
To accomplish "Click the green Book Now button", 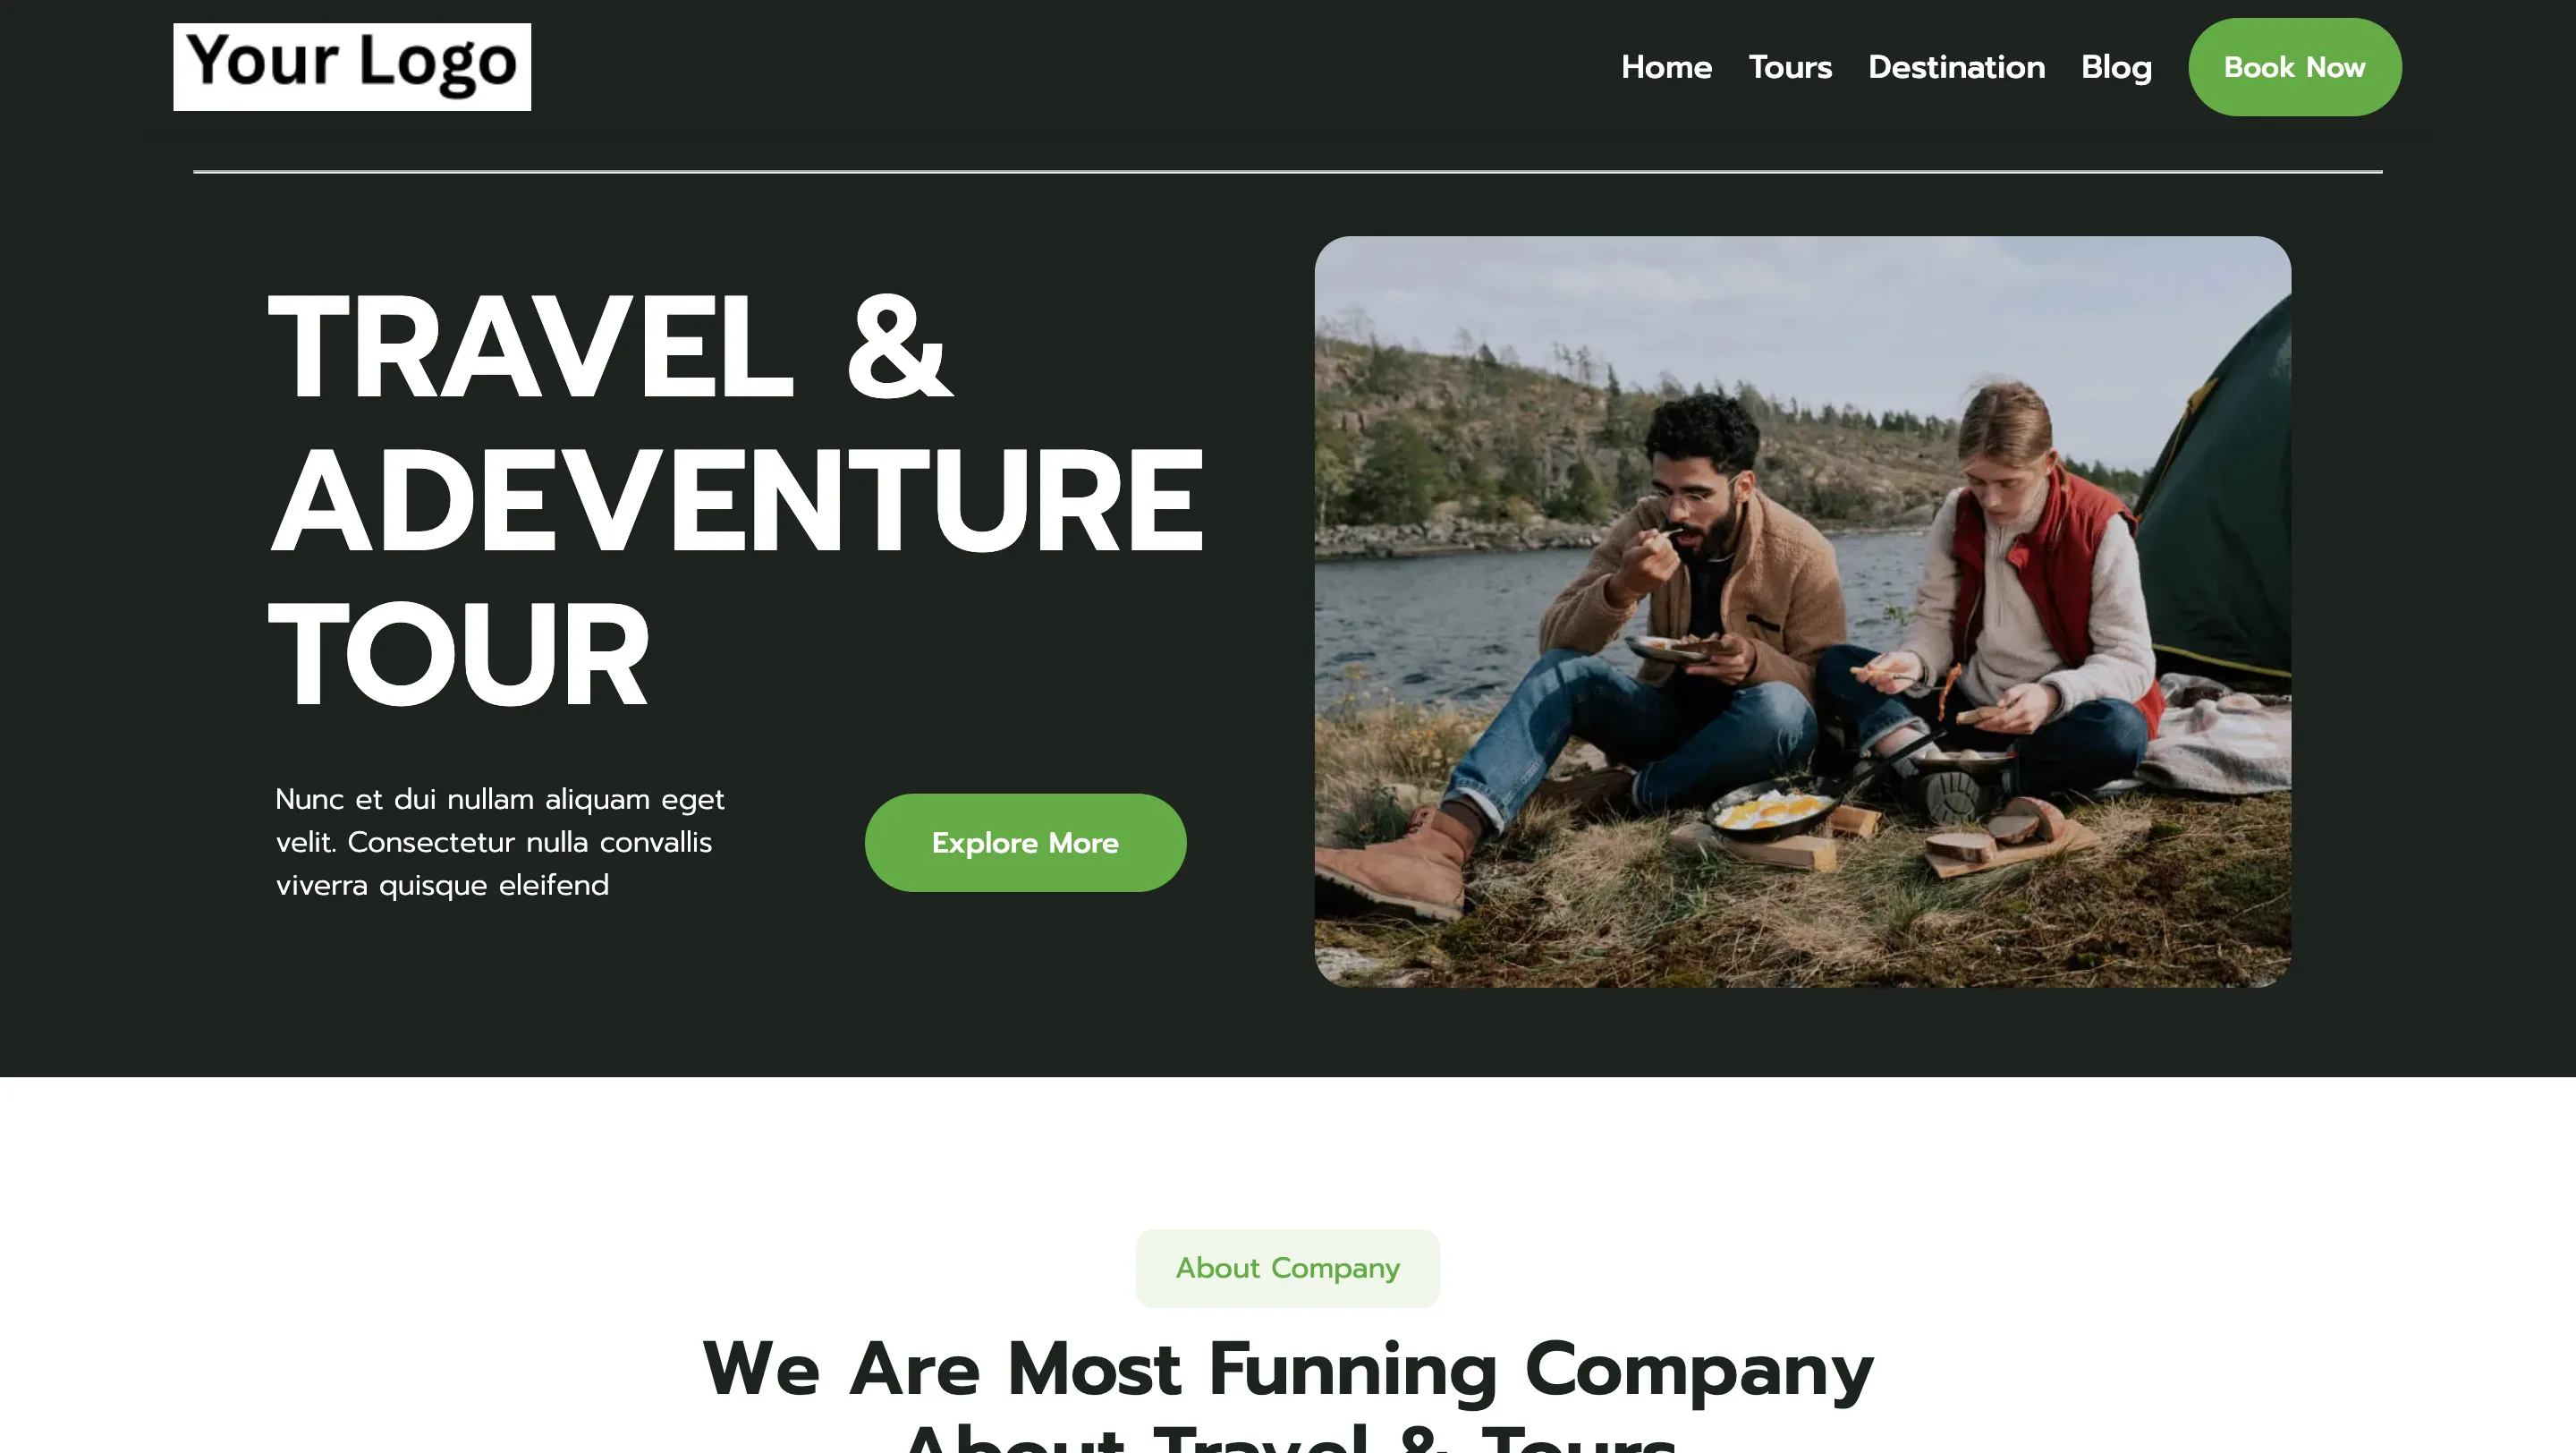I will pos(2294,67).
